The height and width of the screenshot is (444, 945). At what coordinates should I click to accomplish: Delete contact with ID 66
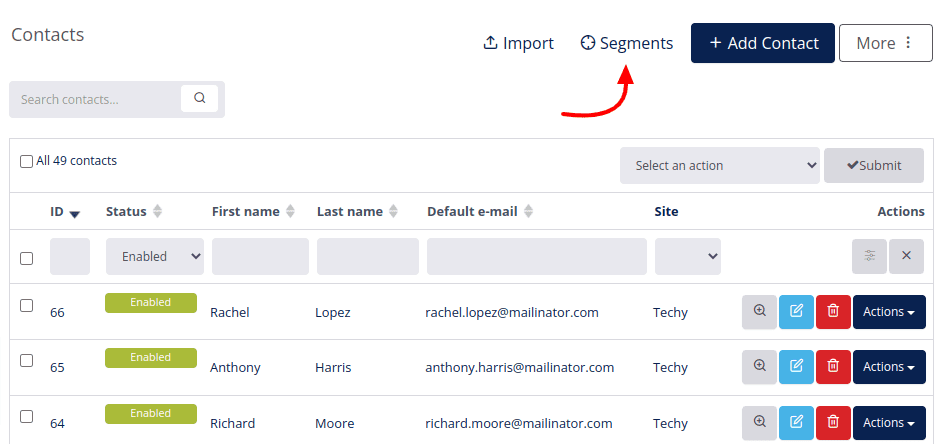tap(833, 311)
